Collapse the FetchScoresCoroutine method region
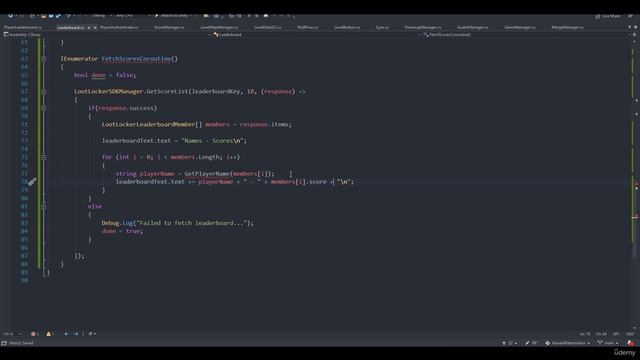The image size is (640, 360). click(44, 59)
